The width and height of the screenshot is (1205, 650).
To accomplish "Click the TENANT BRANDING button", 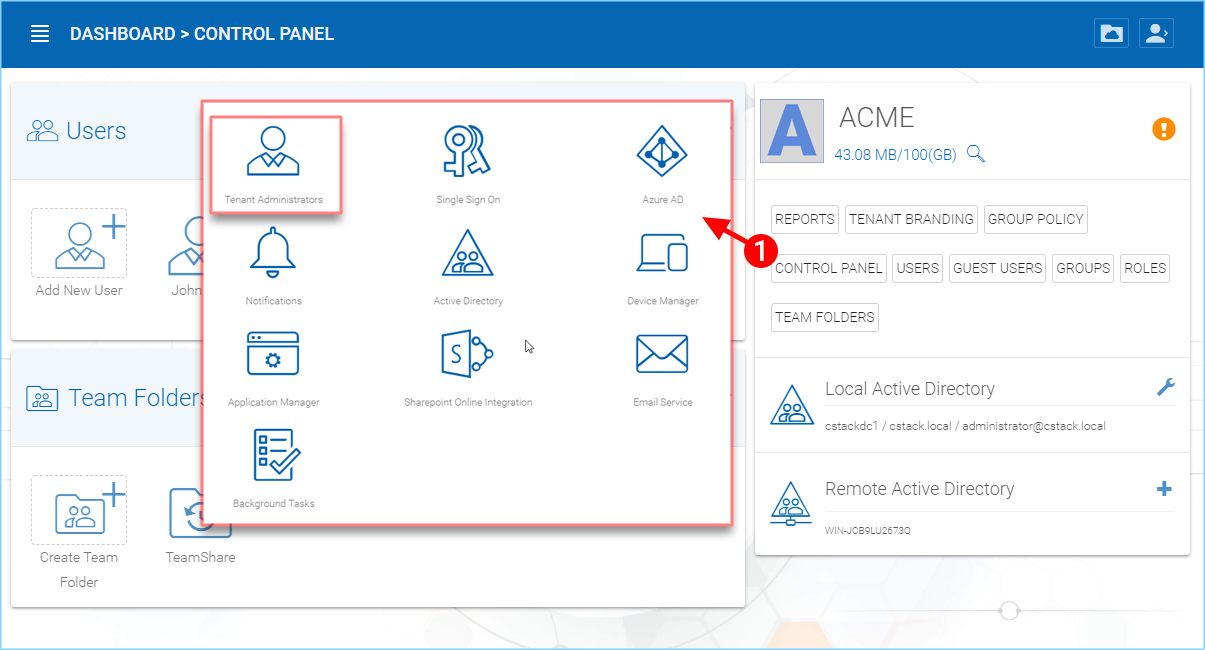I will click(911, 219).
